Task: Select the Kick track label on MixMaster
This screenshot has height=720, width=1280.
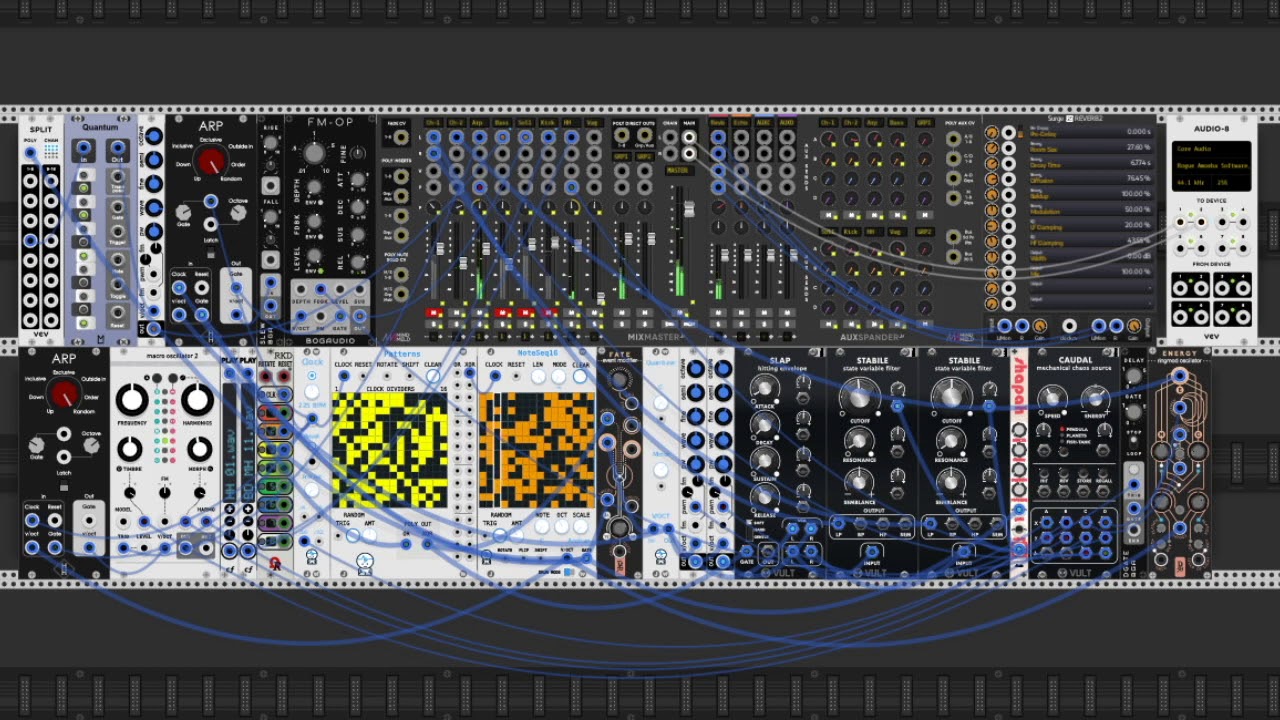Action: click(x=548, y=123)
